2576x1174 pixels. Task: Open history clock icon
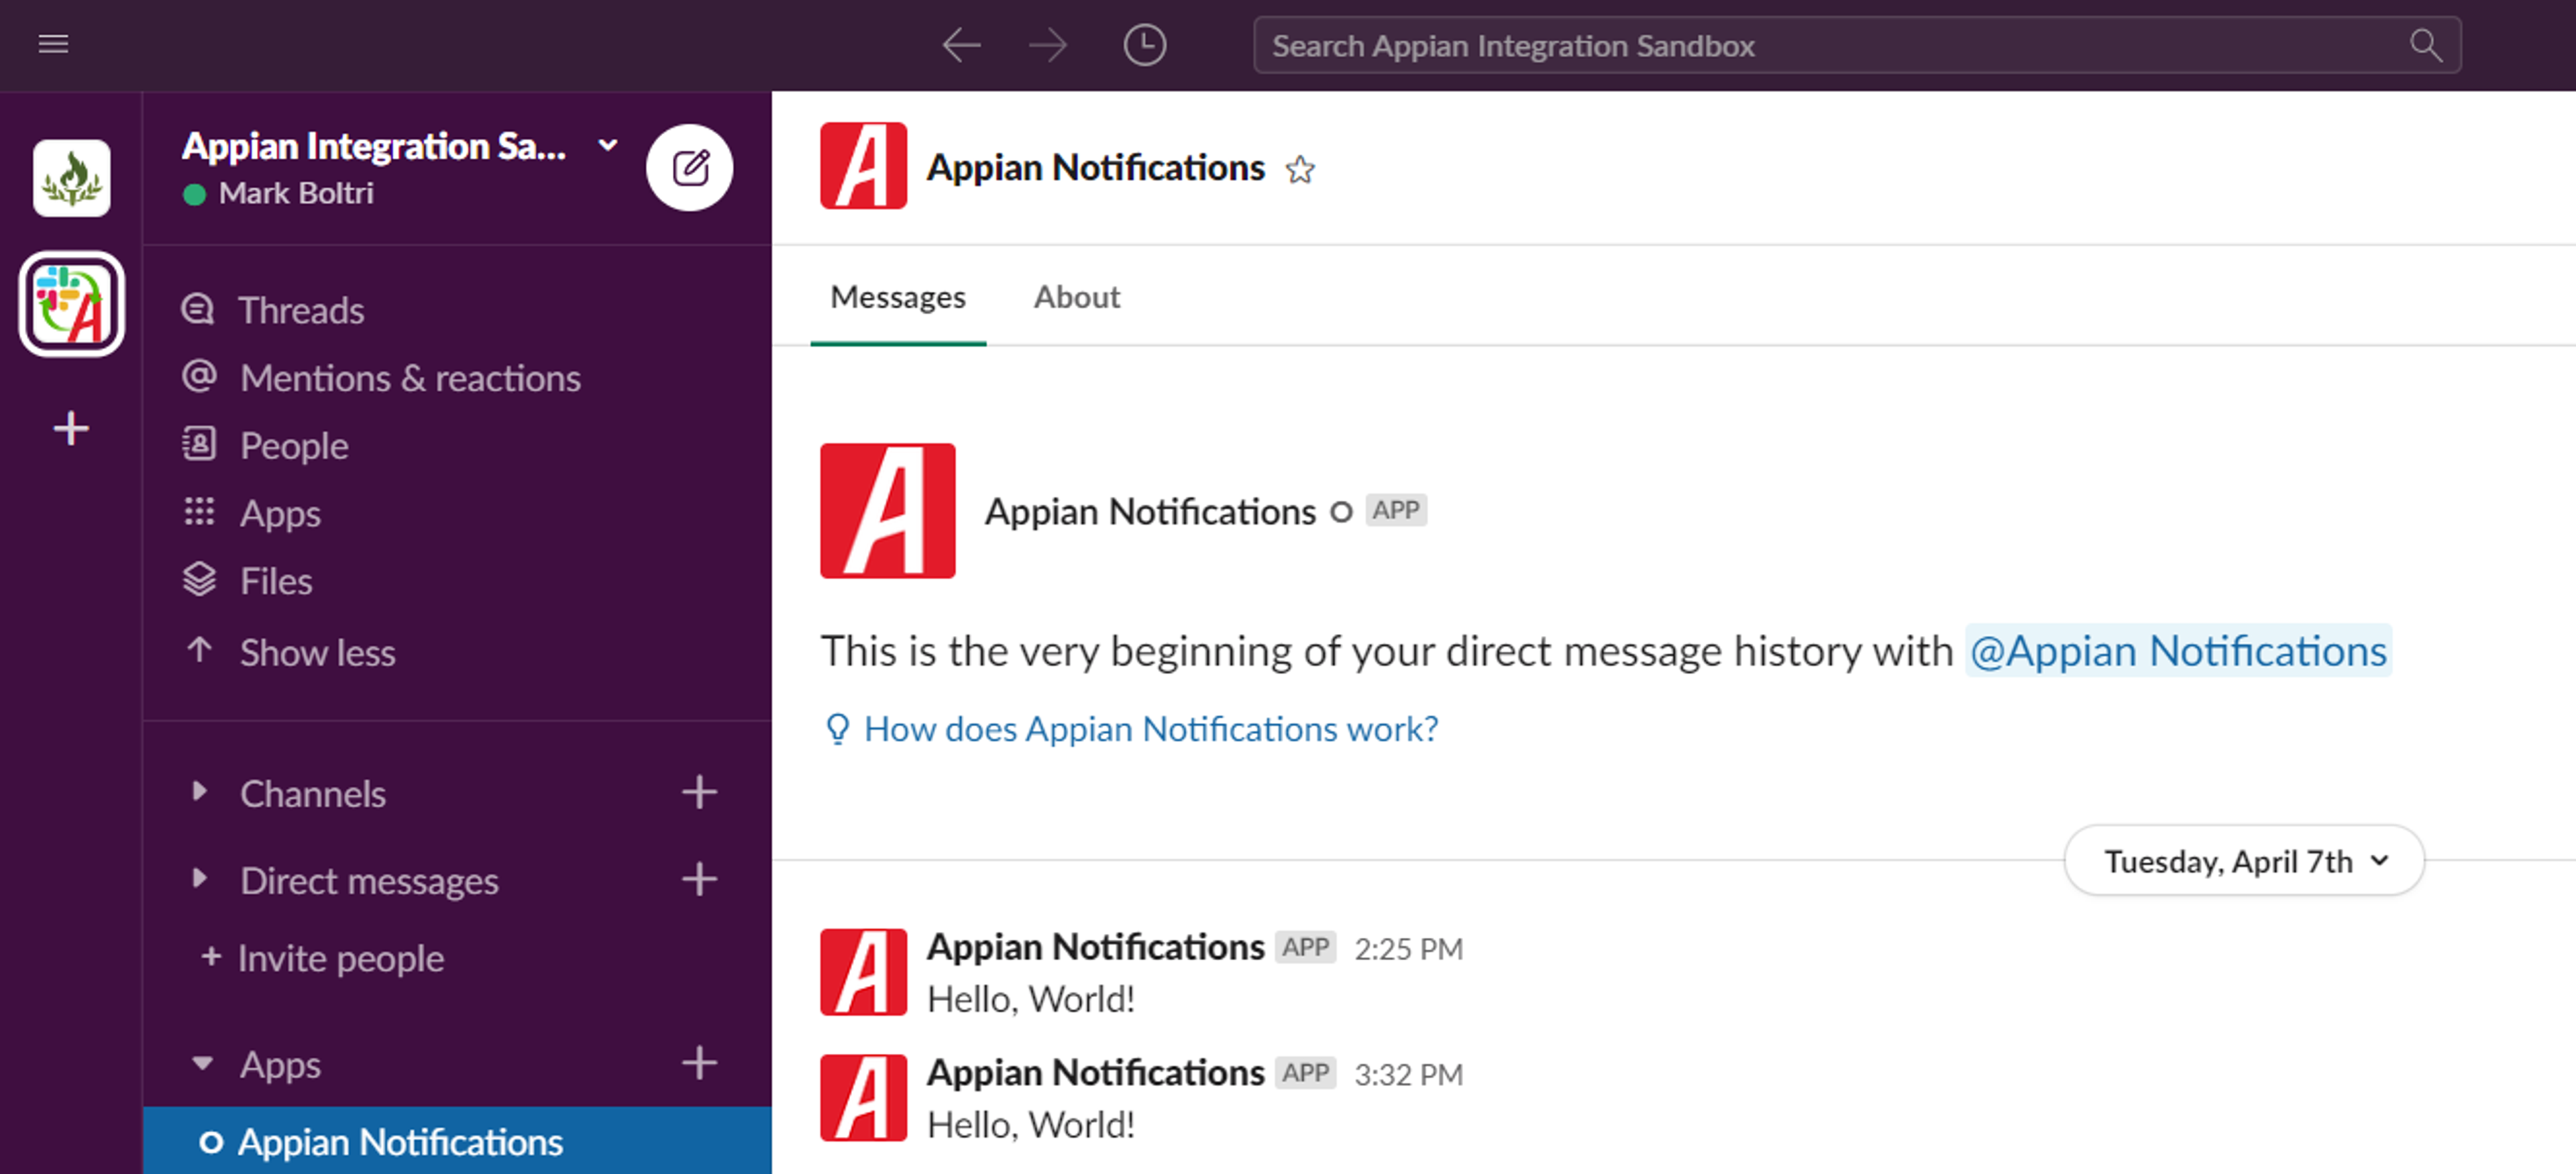pyautogui.click(x=1144, y=45)
